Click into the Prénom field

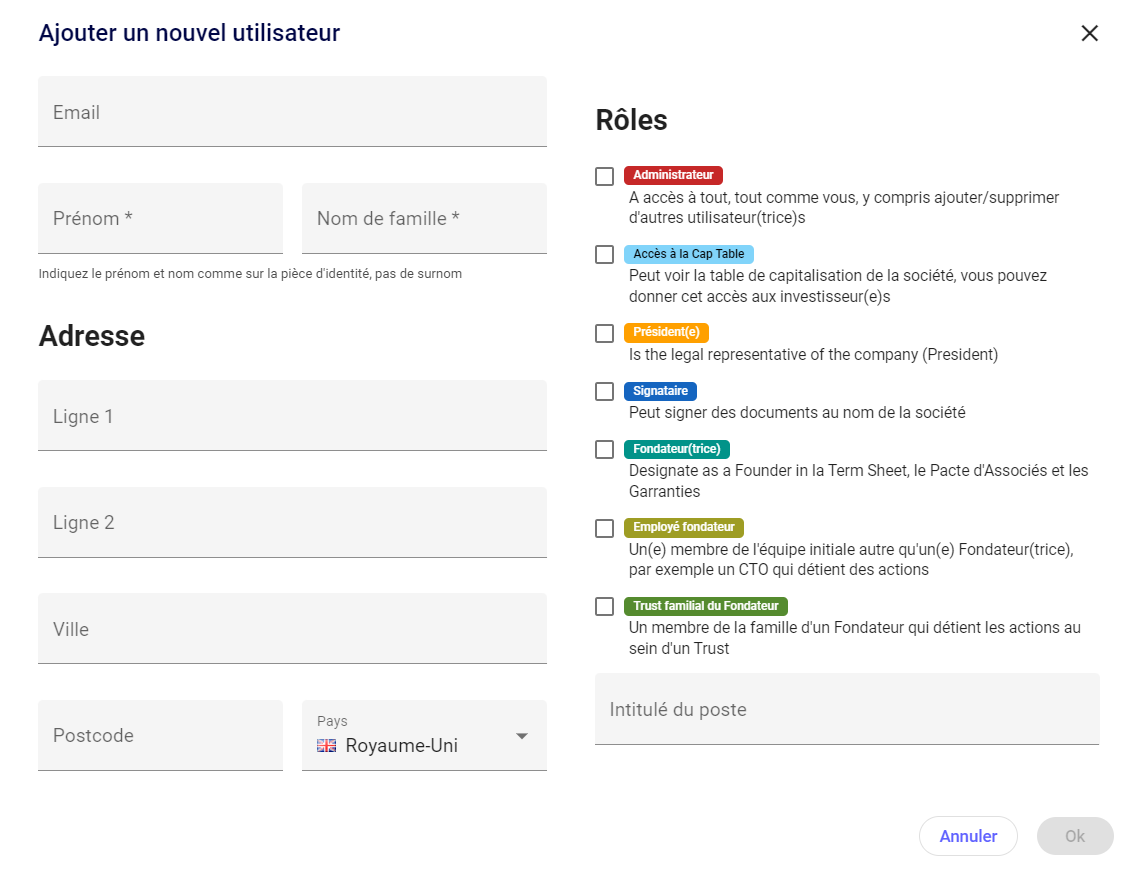click(x=160, y=218)
